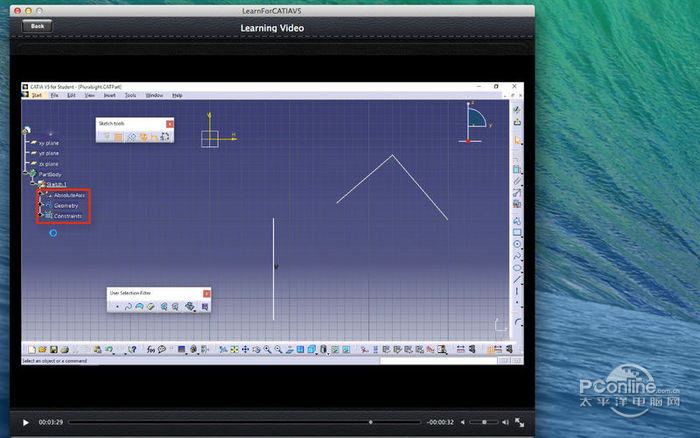Click the louder volume speaker icon

click(505, 422)
